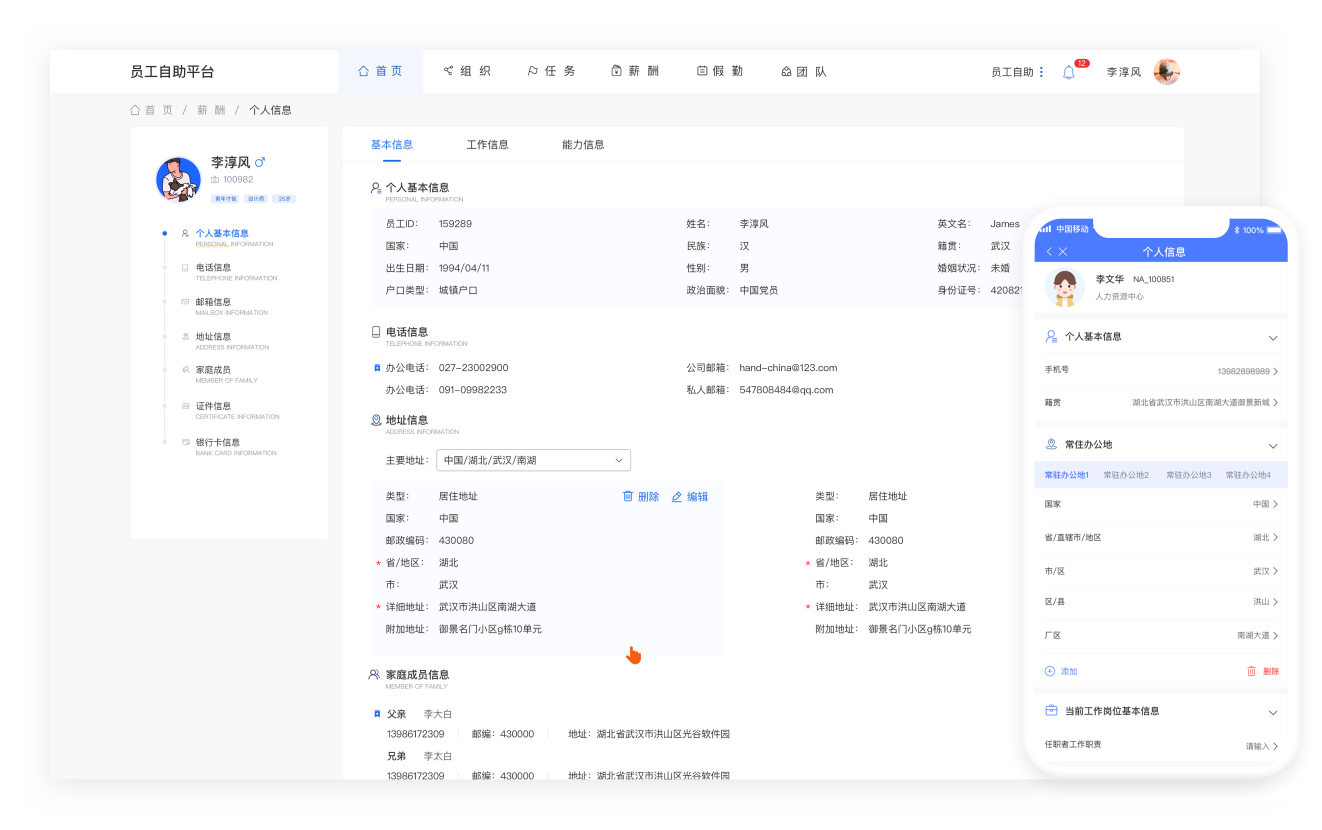Click the person icon beside 个人基本信息 heading

[x=376, y=188]
